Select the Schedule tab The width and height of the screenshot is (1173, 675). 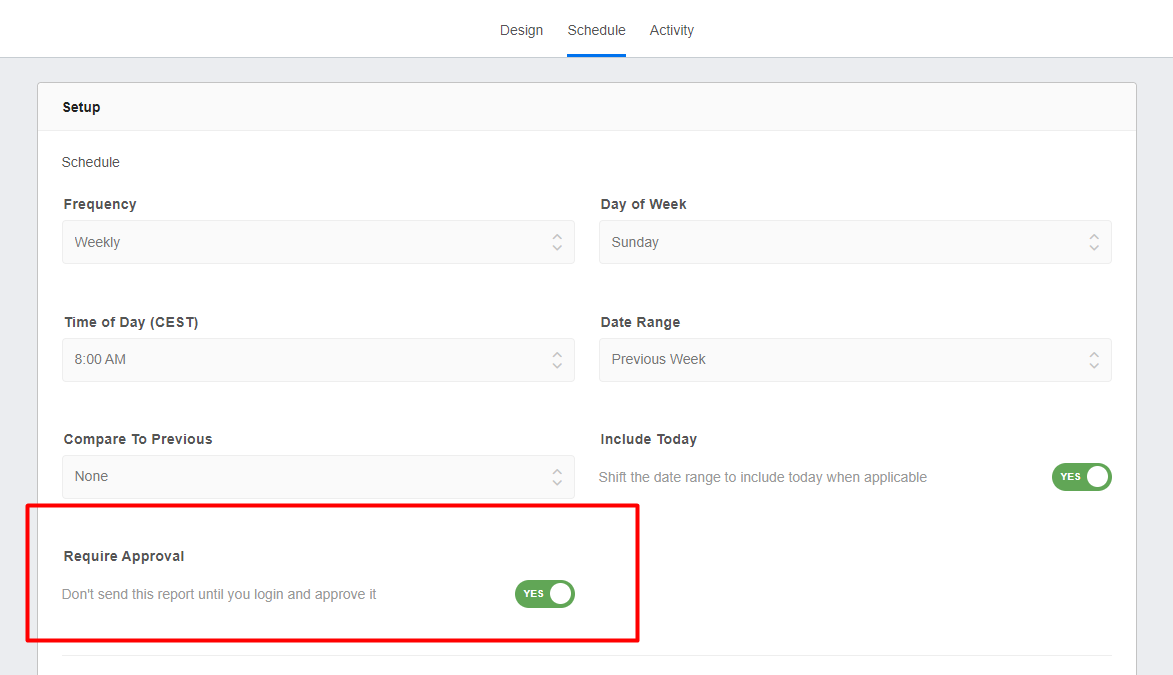pos(596,30)
